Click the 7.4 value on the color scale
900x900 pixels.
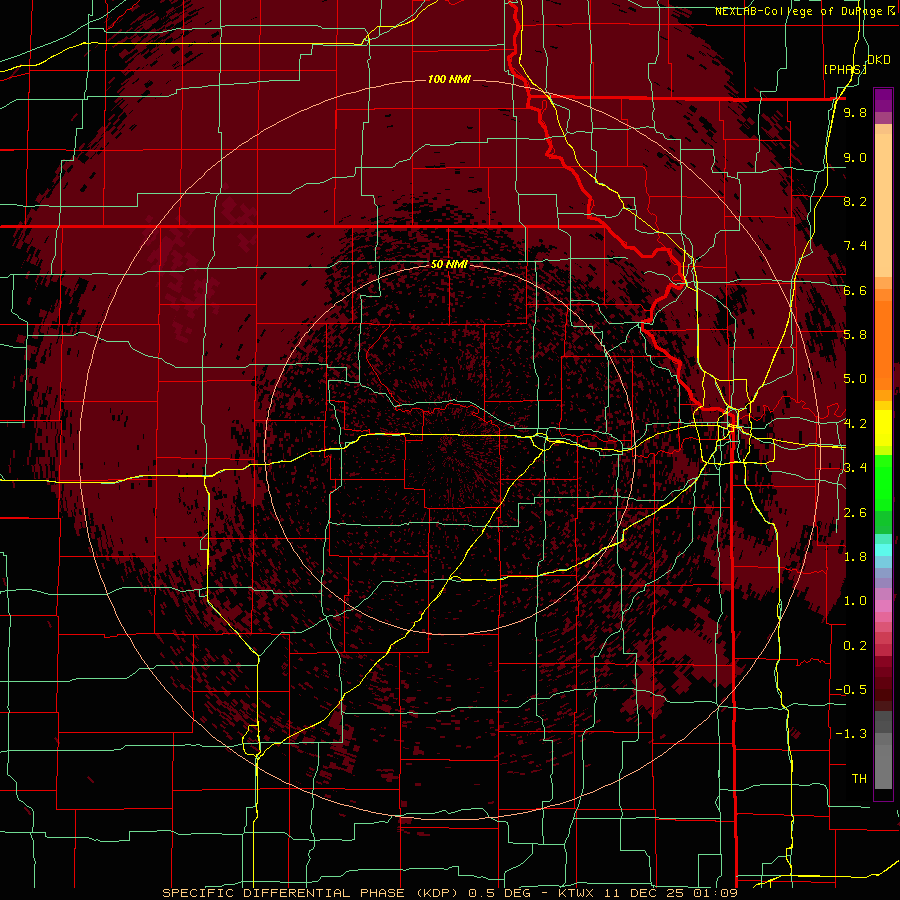855,246
